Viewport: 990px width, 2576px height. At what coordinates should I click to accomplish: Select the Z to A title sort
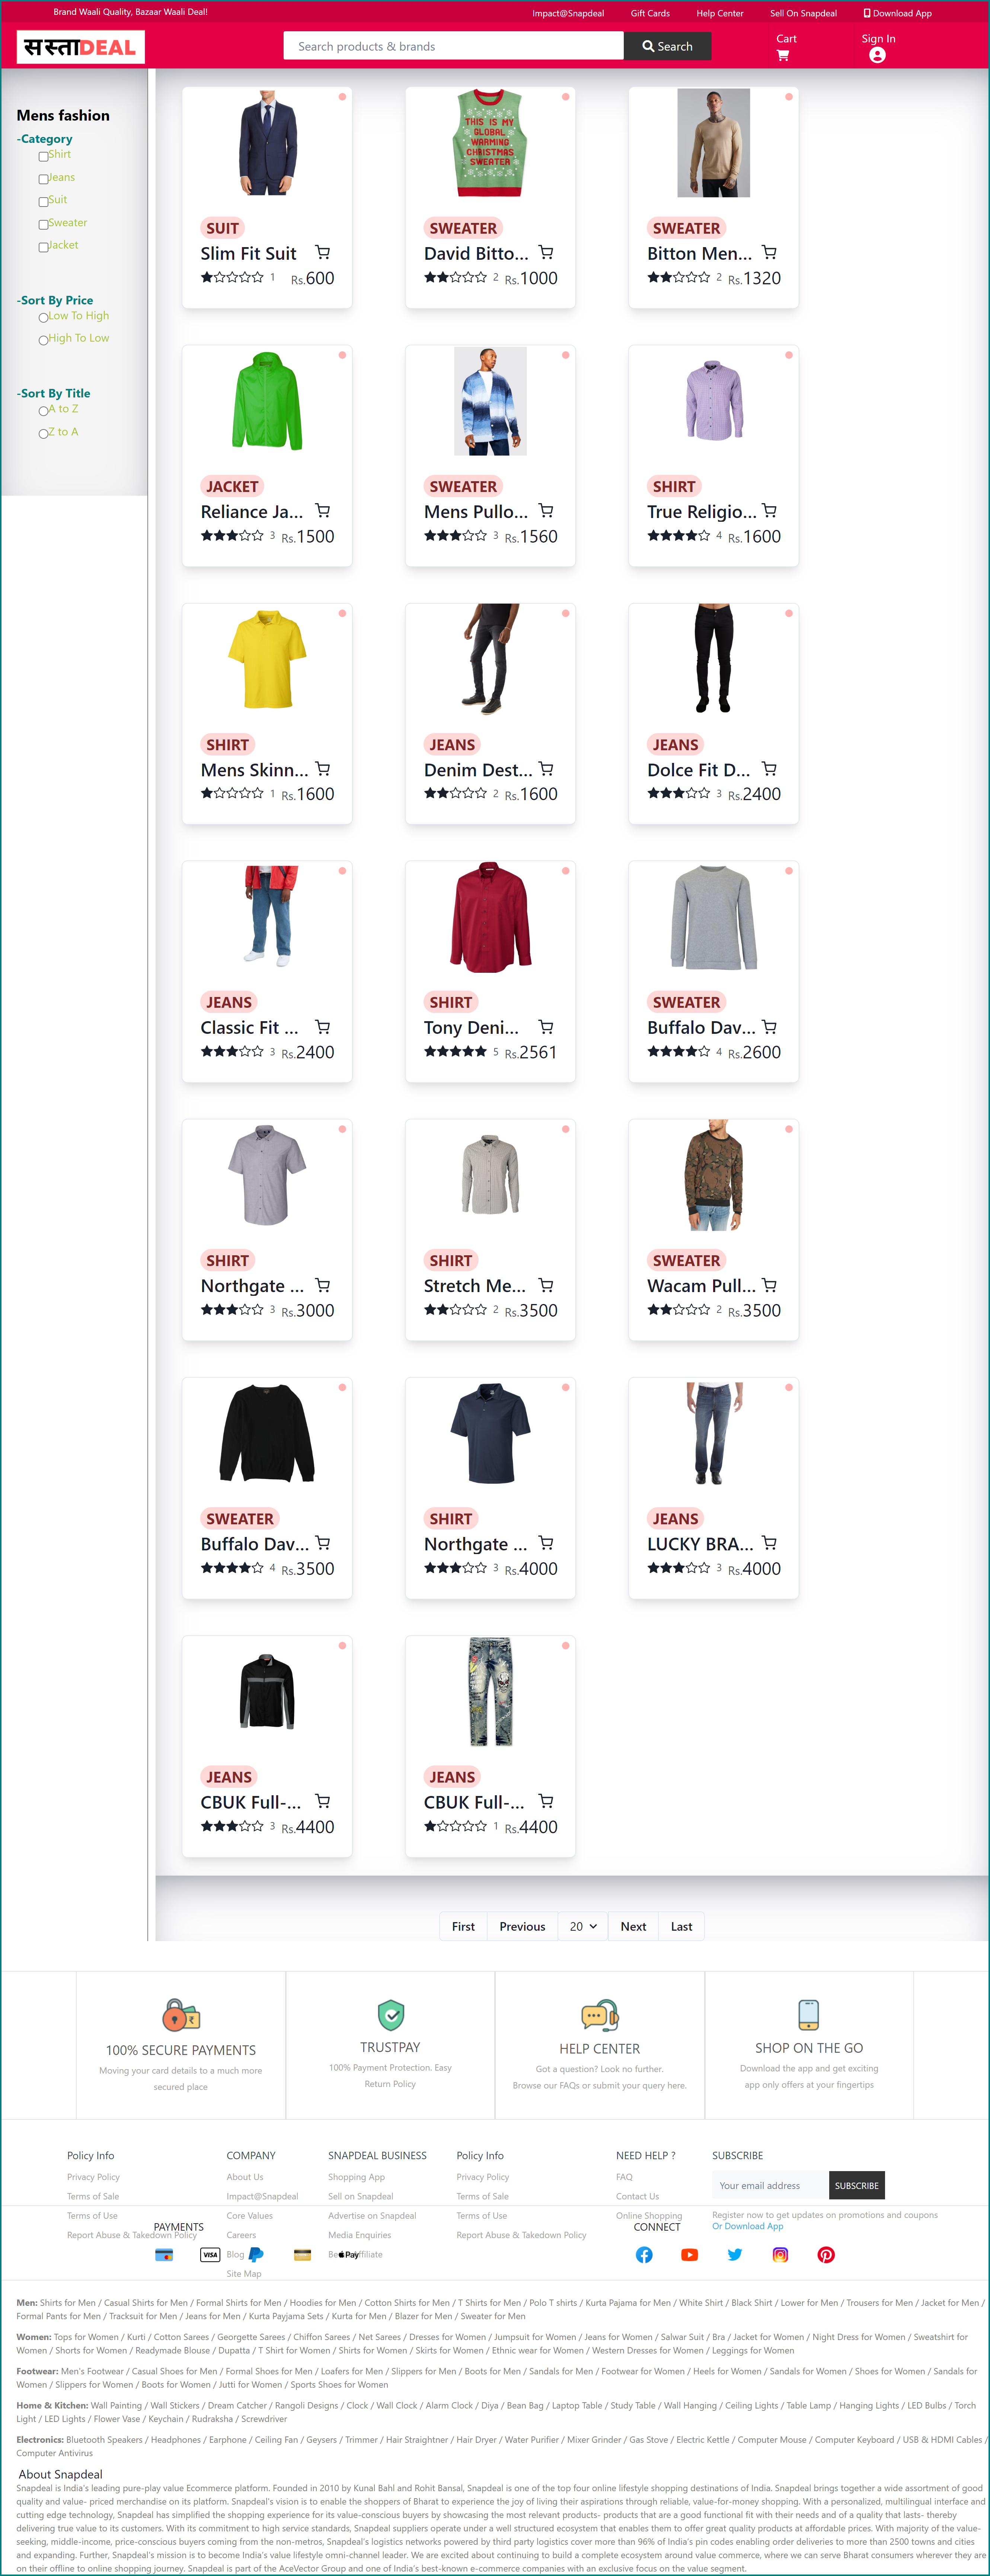pos(43,433)
